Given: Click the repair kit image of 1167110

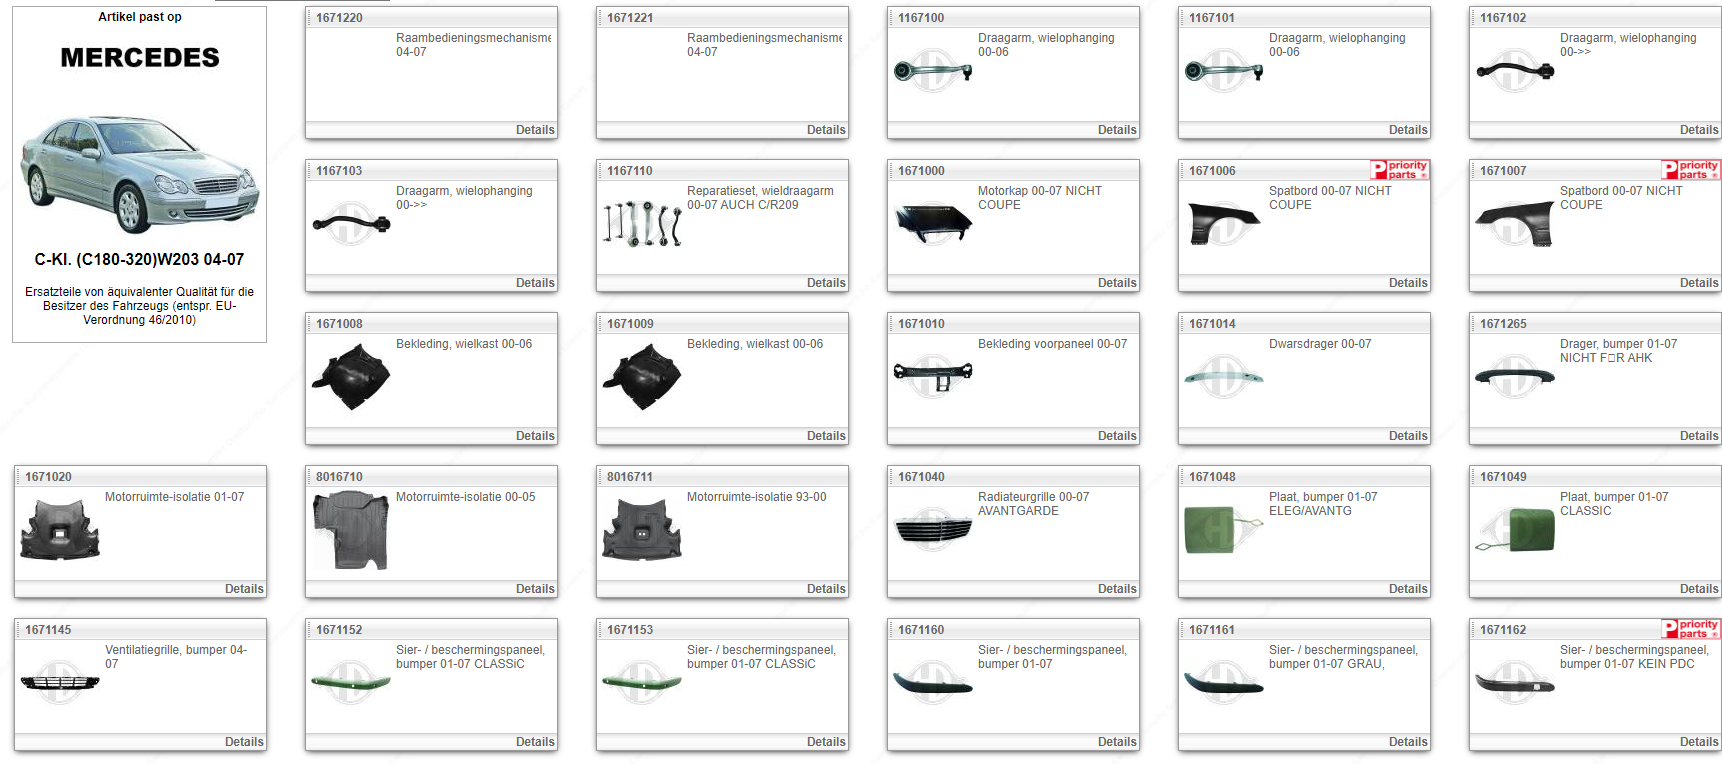Looking at the screenshot, I should (x=642, y=224).
